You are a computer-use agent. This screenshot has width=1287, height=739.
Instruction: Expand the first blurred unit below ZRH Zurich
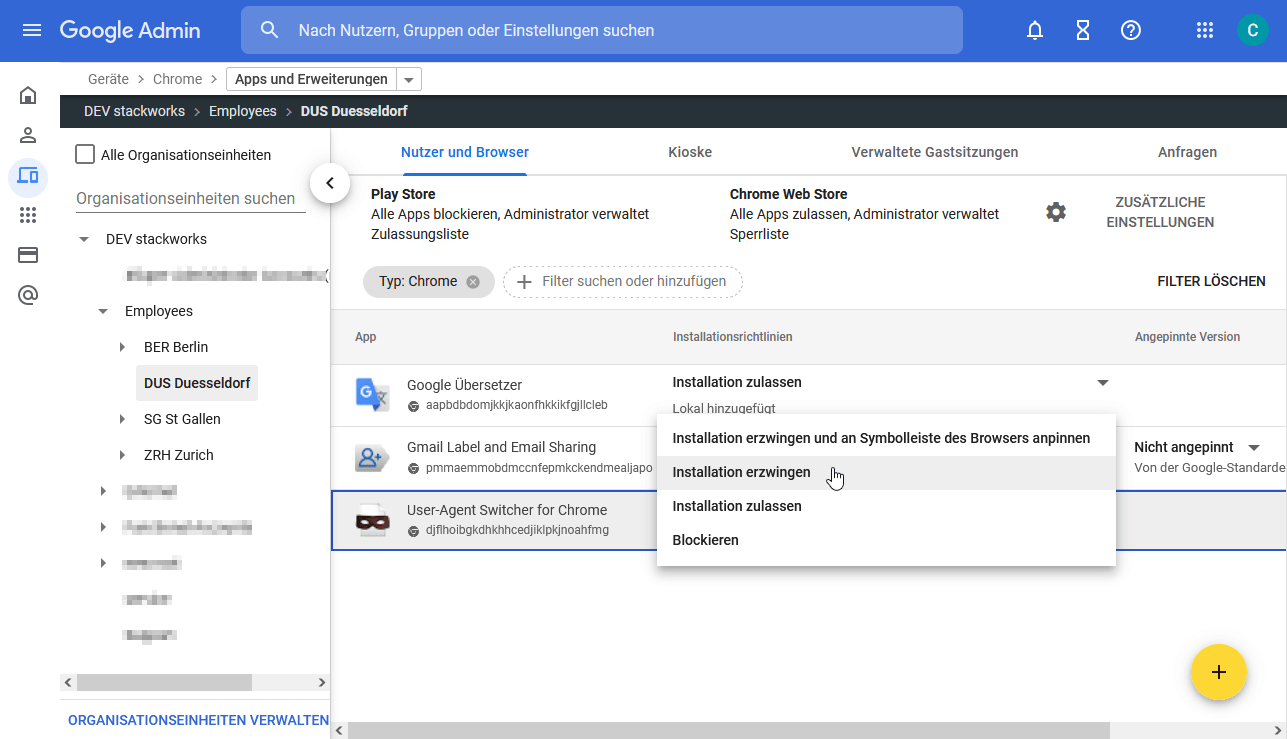point(103,491)
